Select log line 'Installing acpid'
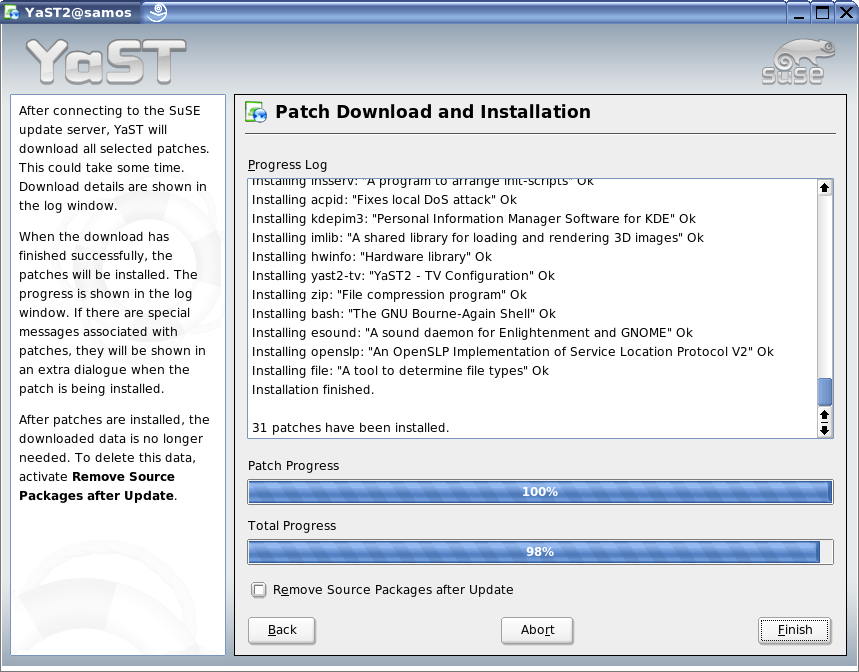 (x=384, y=200)
